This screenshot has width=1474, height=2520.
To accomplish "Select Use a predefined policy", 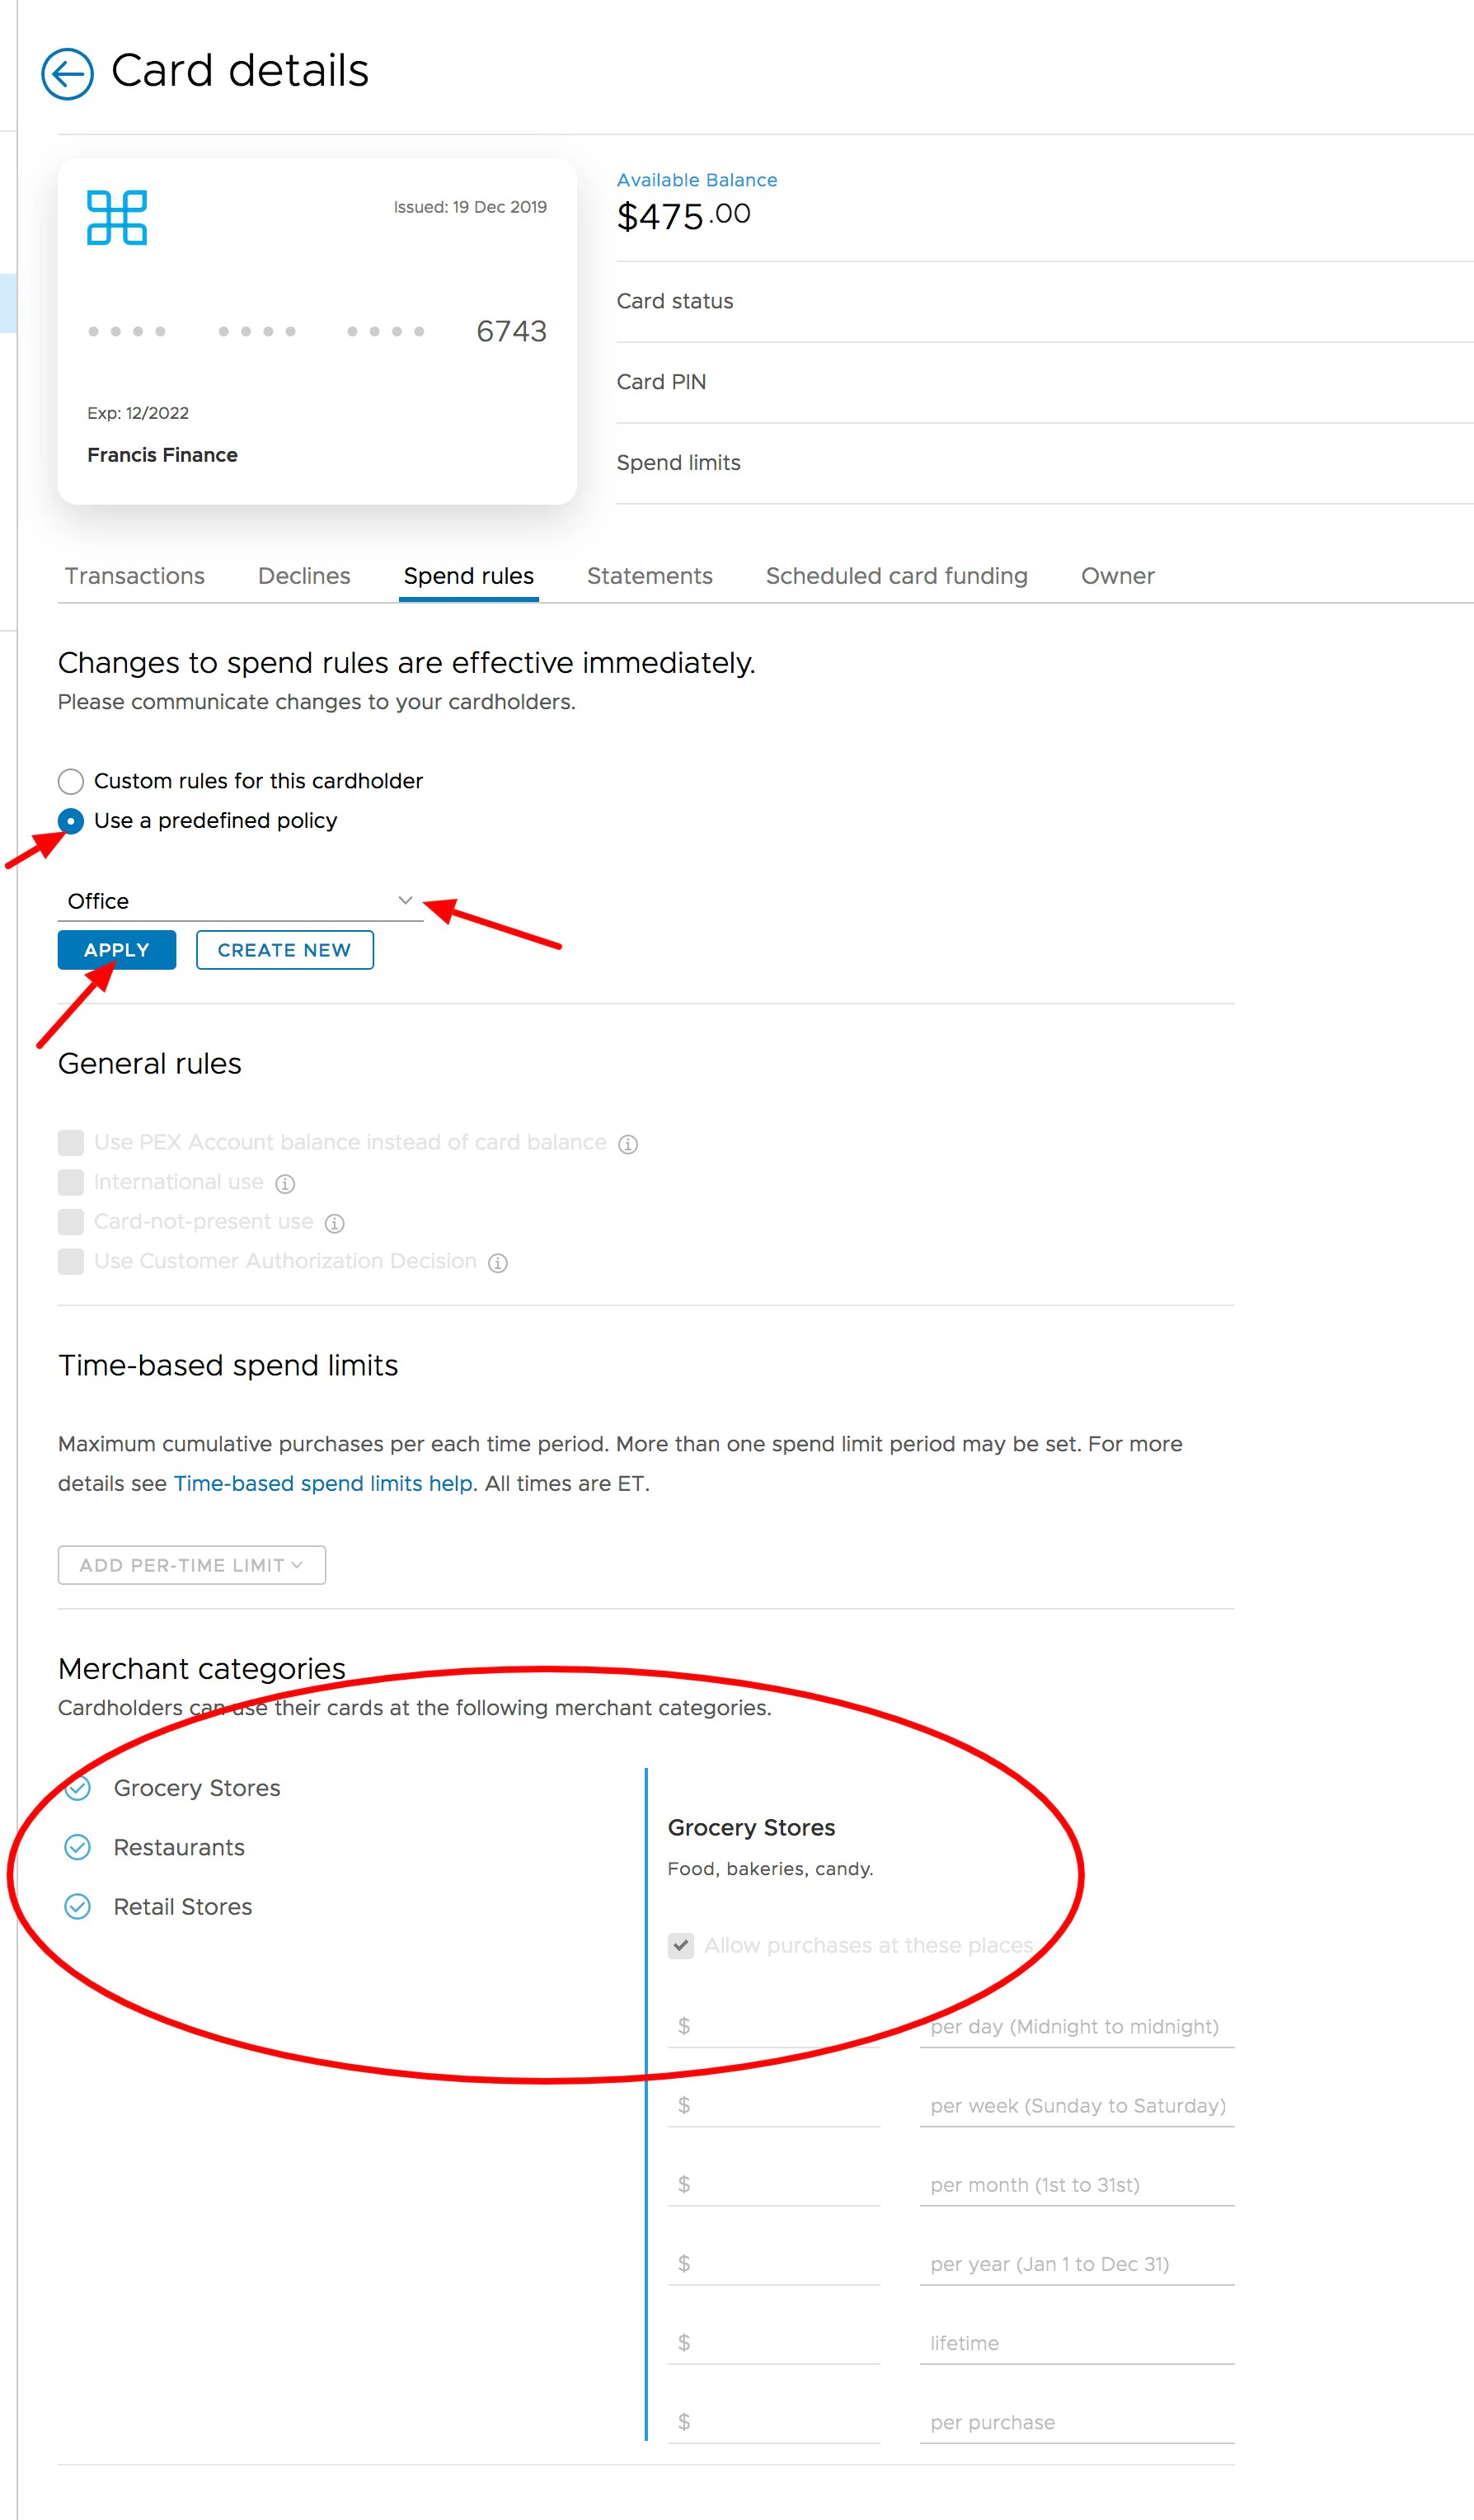I will pos(70,821).
